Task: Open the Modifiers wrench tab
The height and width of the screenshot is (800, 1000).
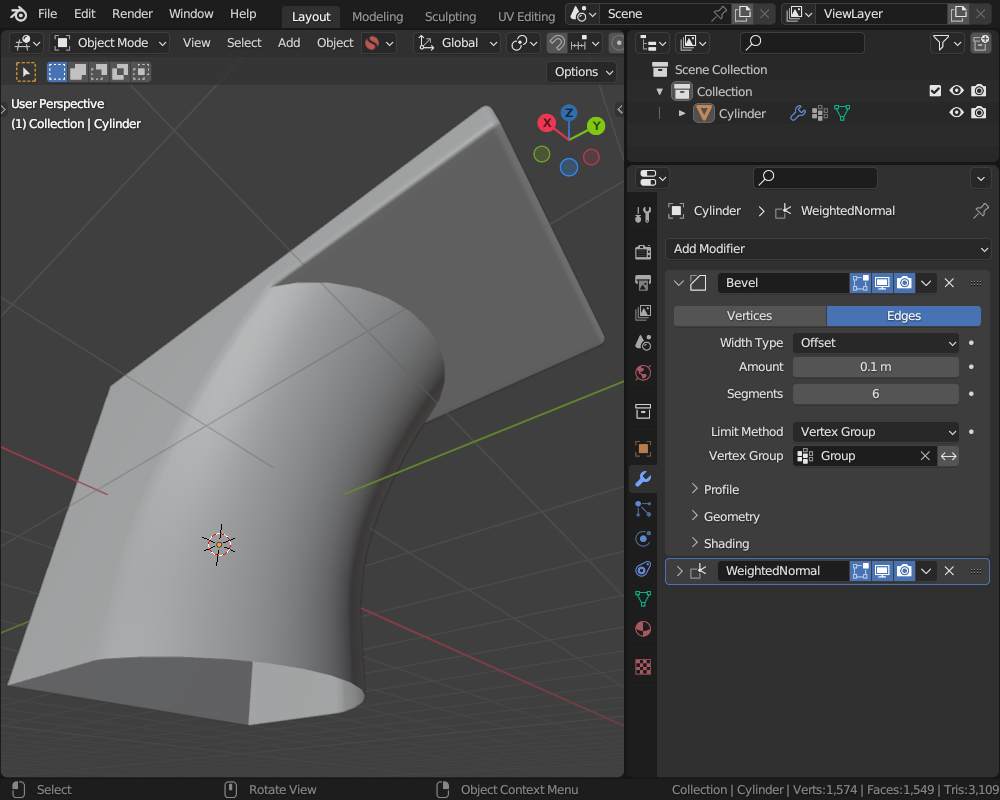Action: point(643,478)
